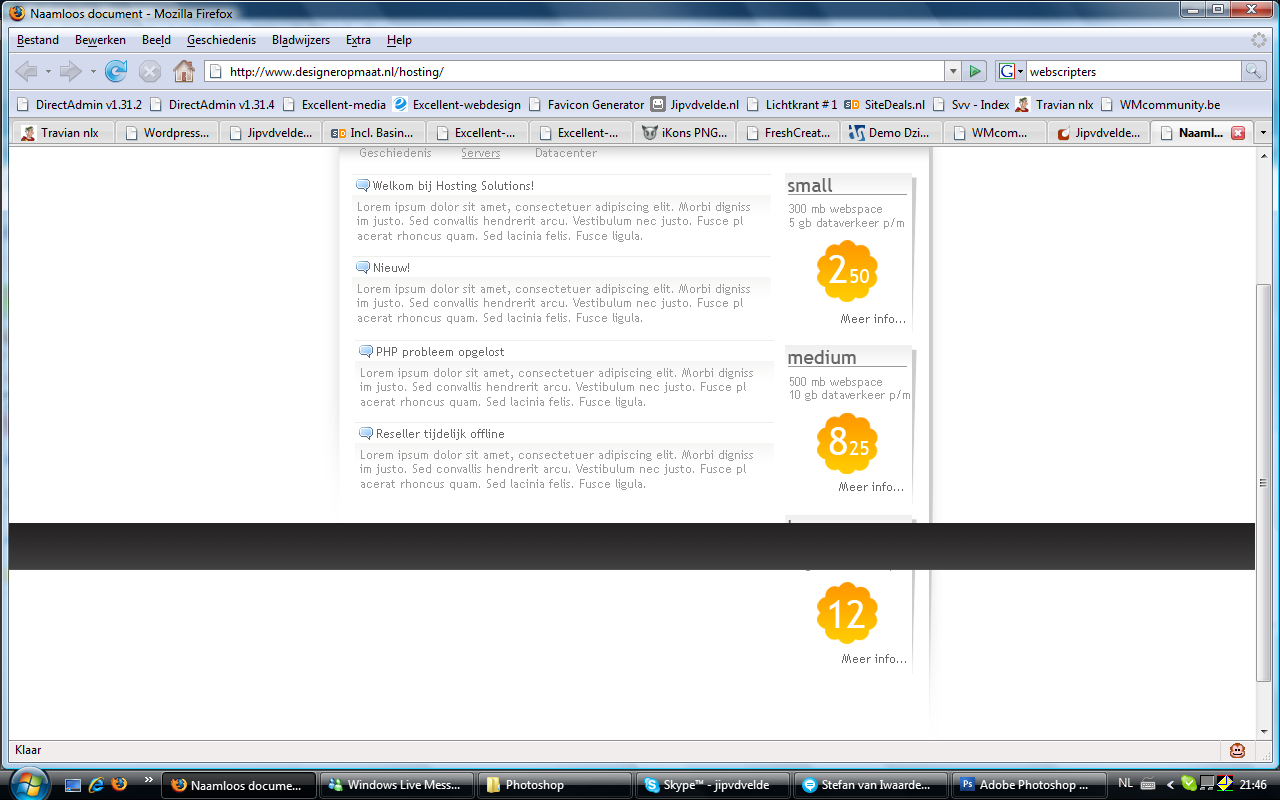Click the 2.50 orange price badge
The width and height of the screenshot is (1280, 800).
848,271
